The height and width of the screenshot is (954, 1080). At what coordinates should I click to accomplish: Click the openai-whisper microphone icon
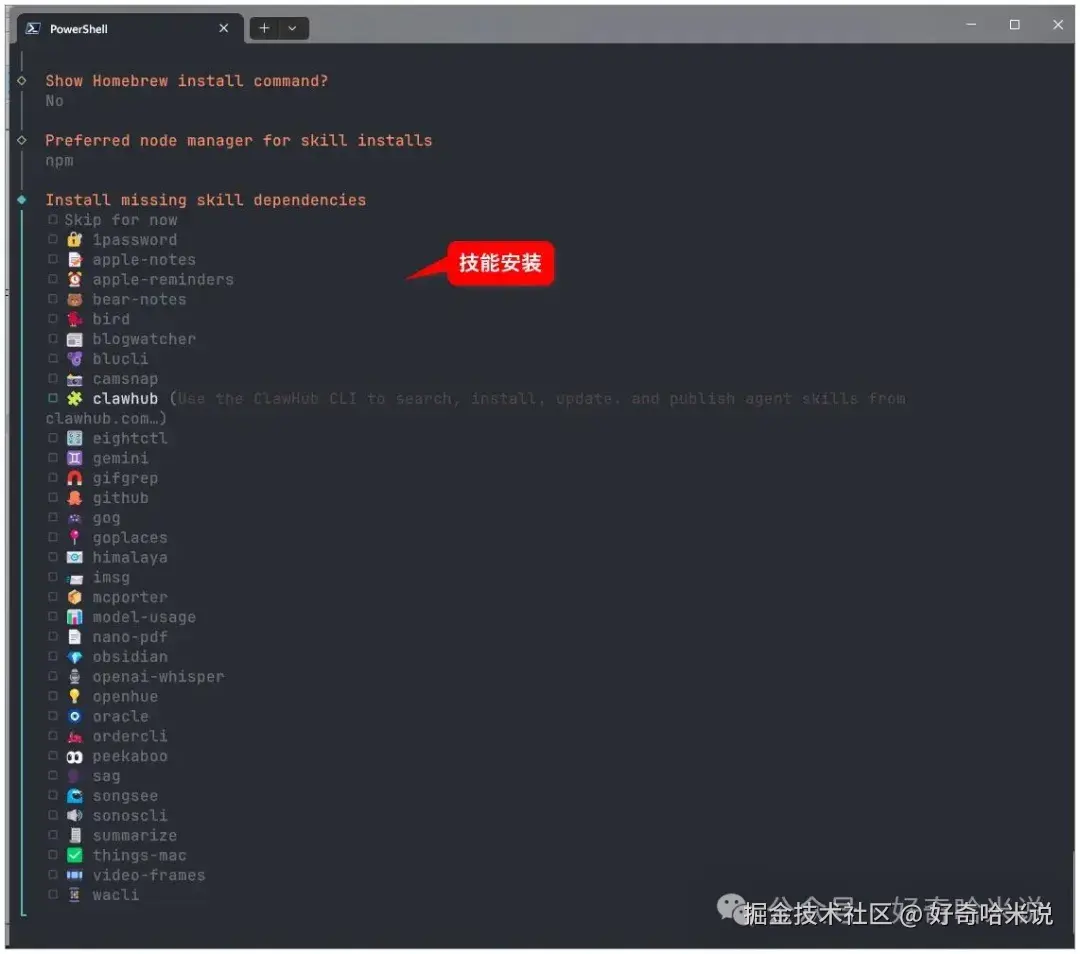[74, 677]
